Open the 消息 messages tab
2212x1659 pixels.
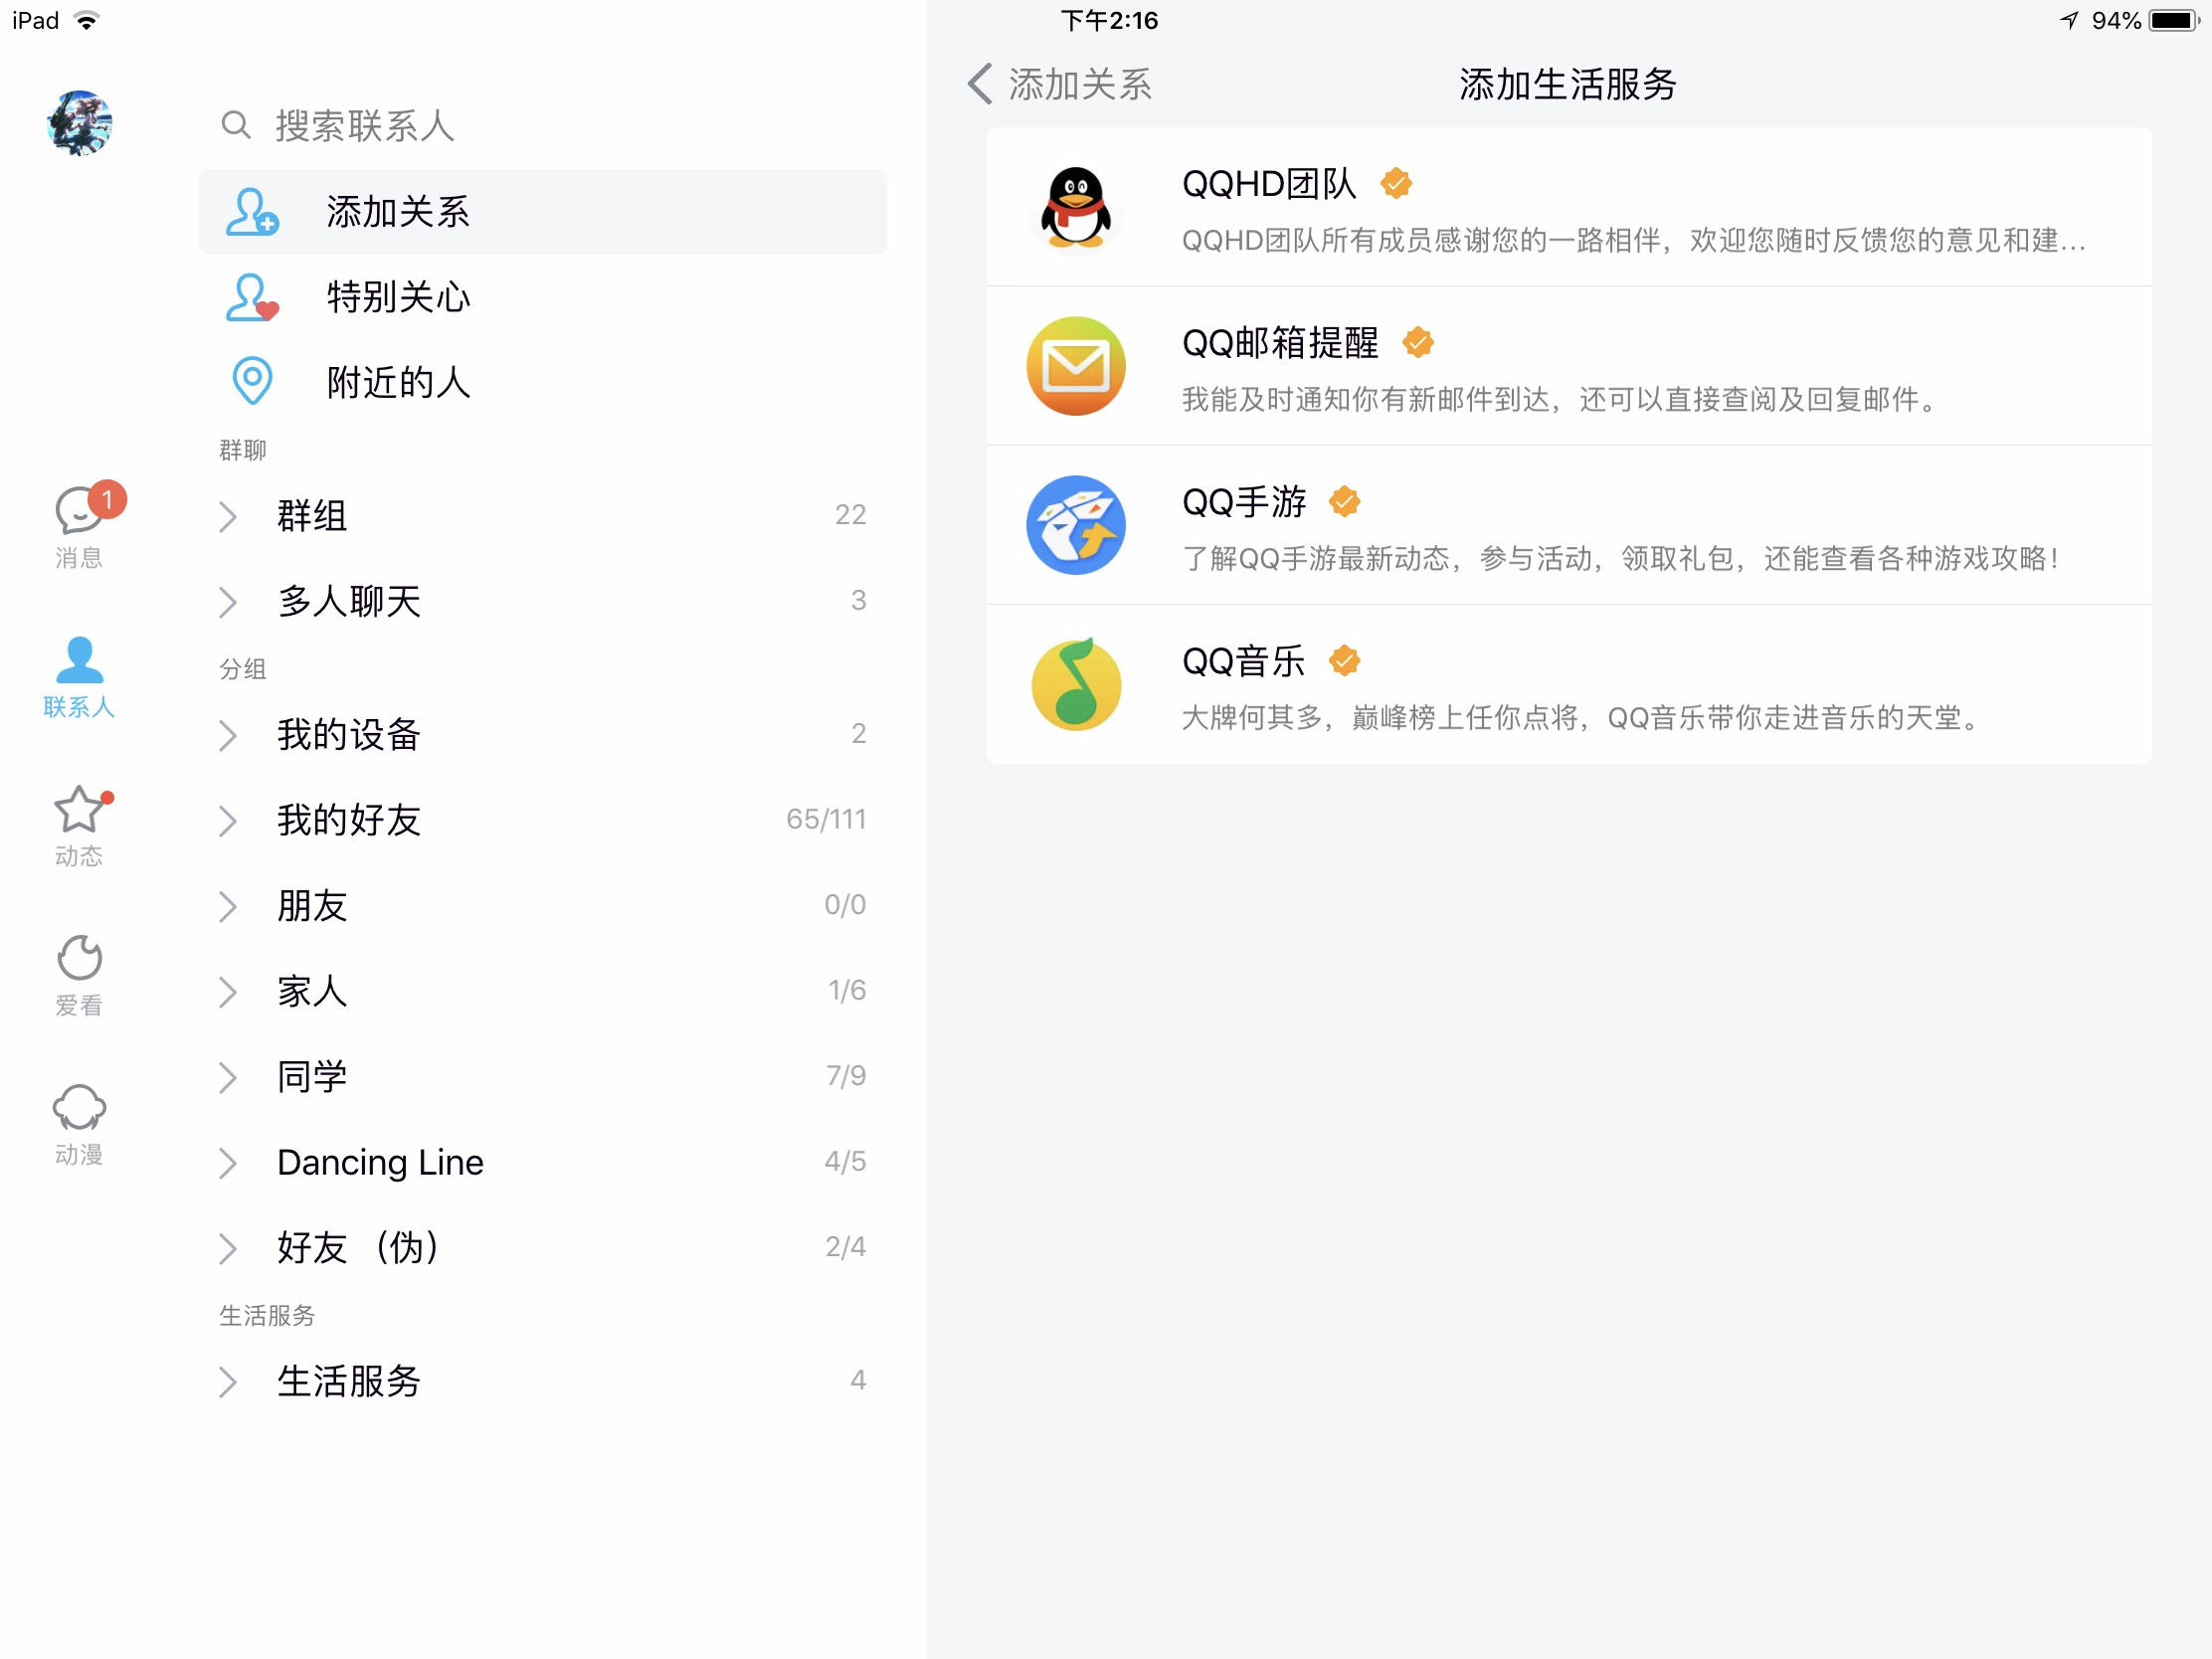tap(79, 527)
